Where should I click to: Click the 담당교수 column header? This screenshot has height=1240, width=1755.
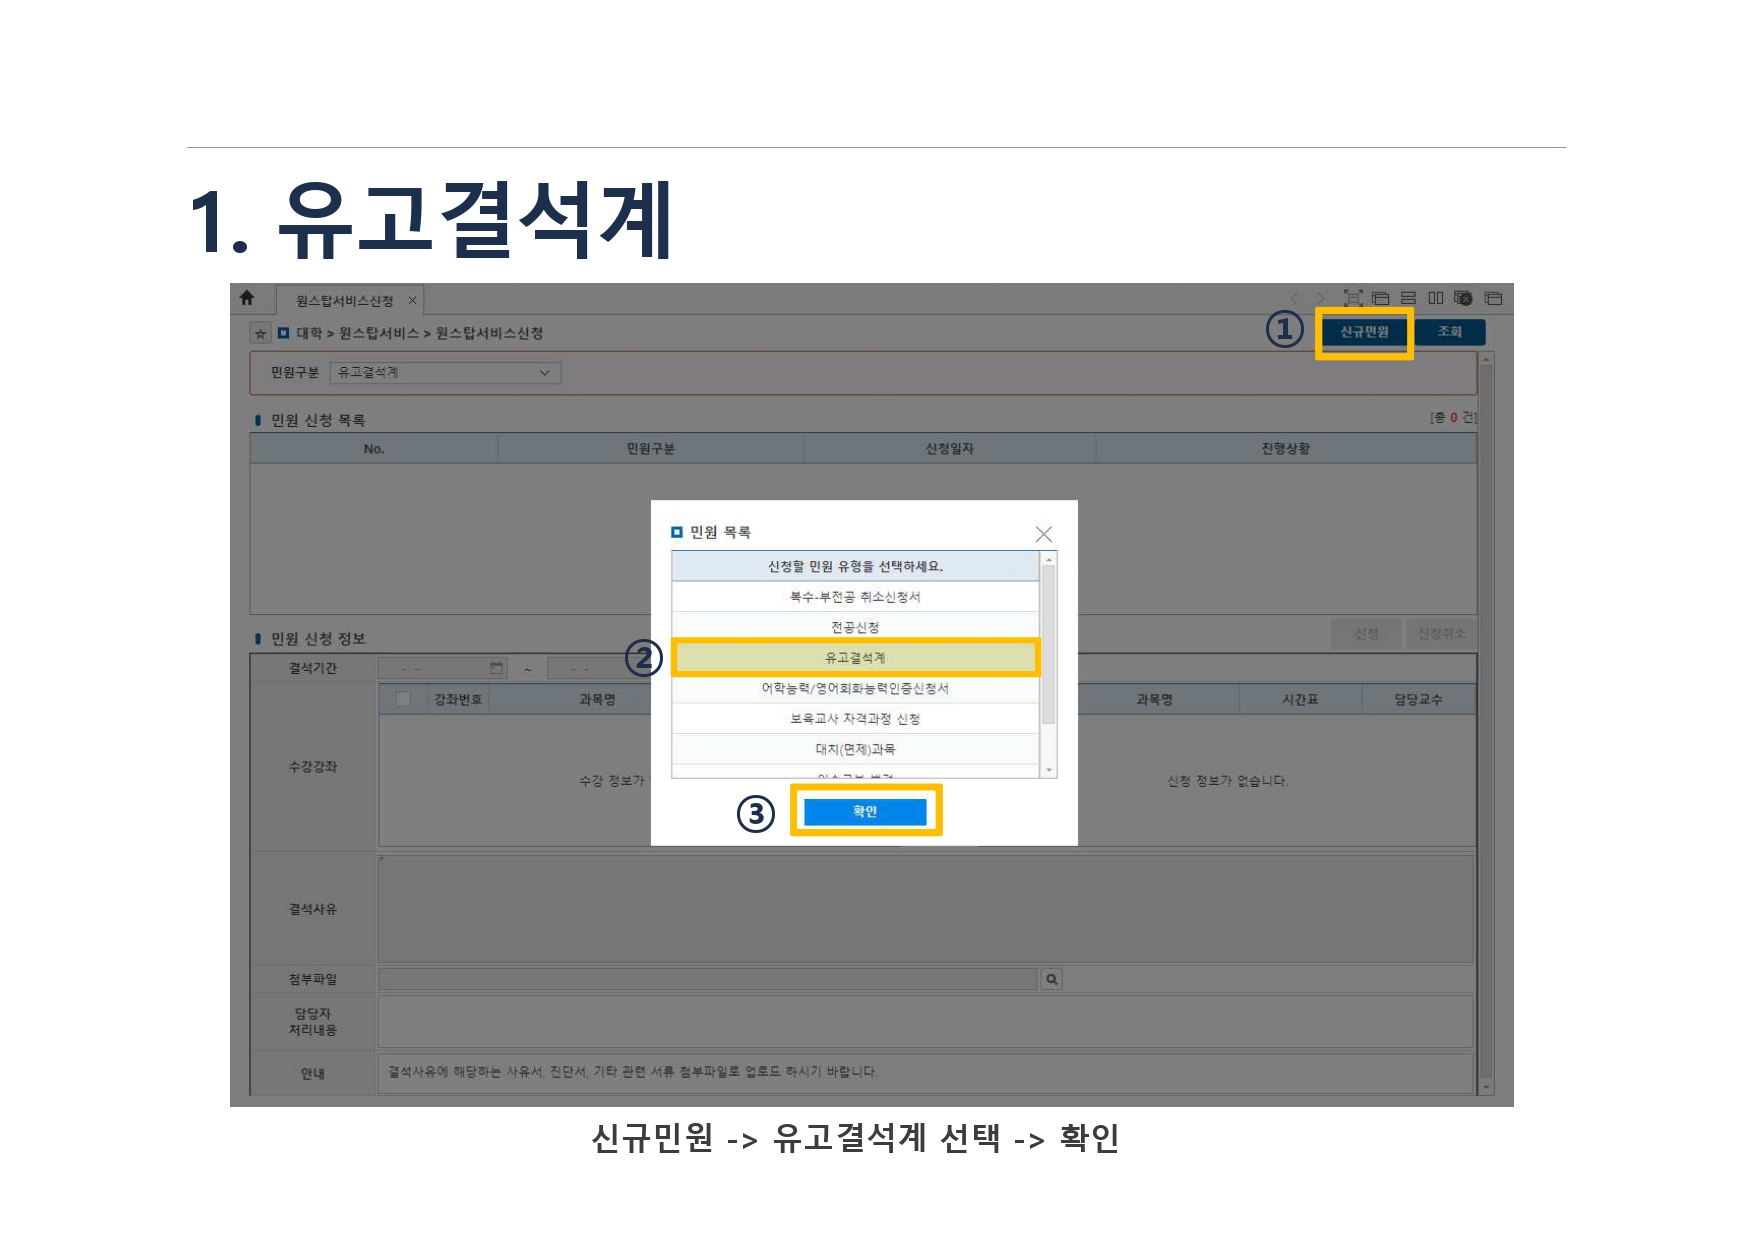[1418, 700]
